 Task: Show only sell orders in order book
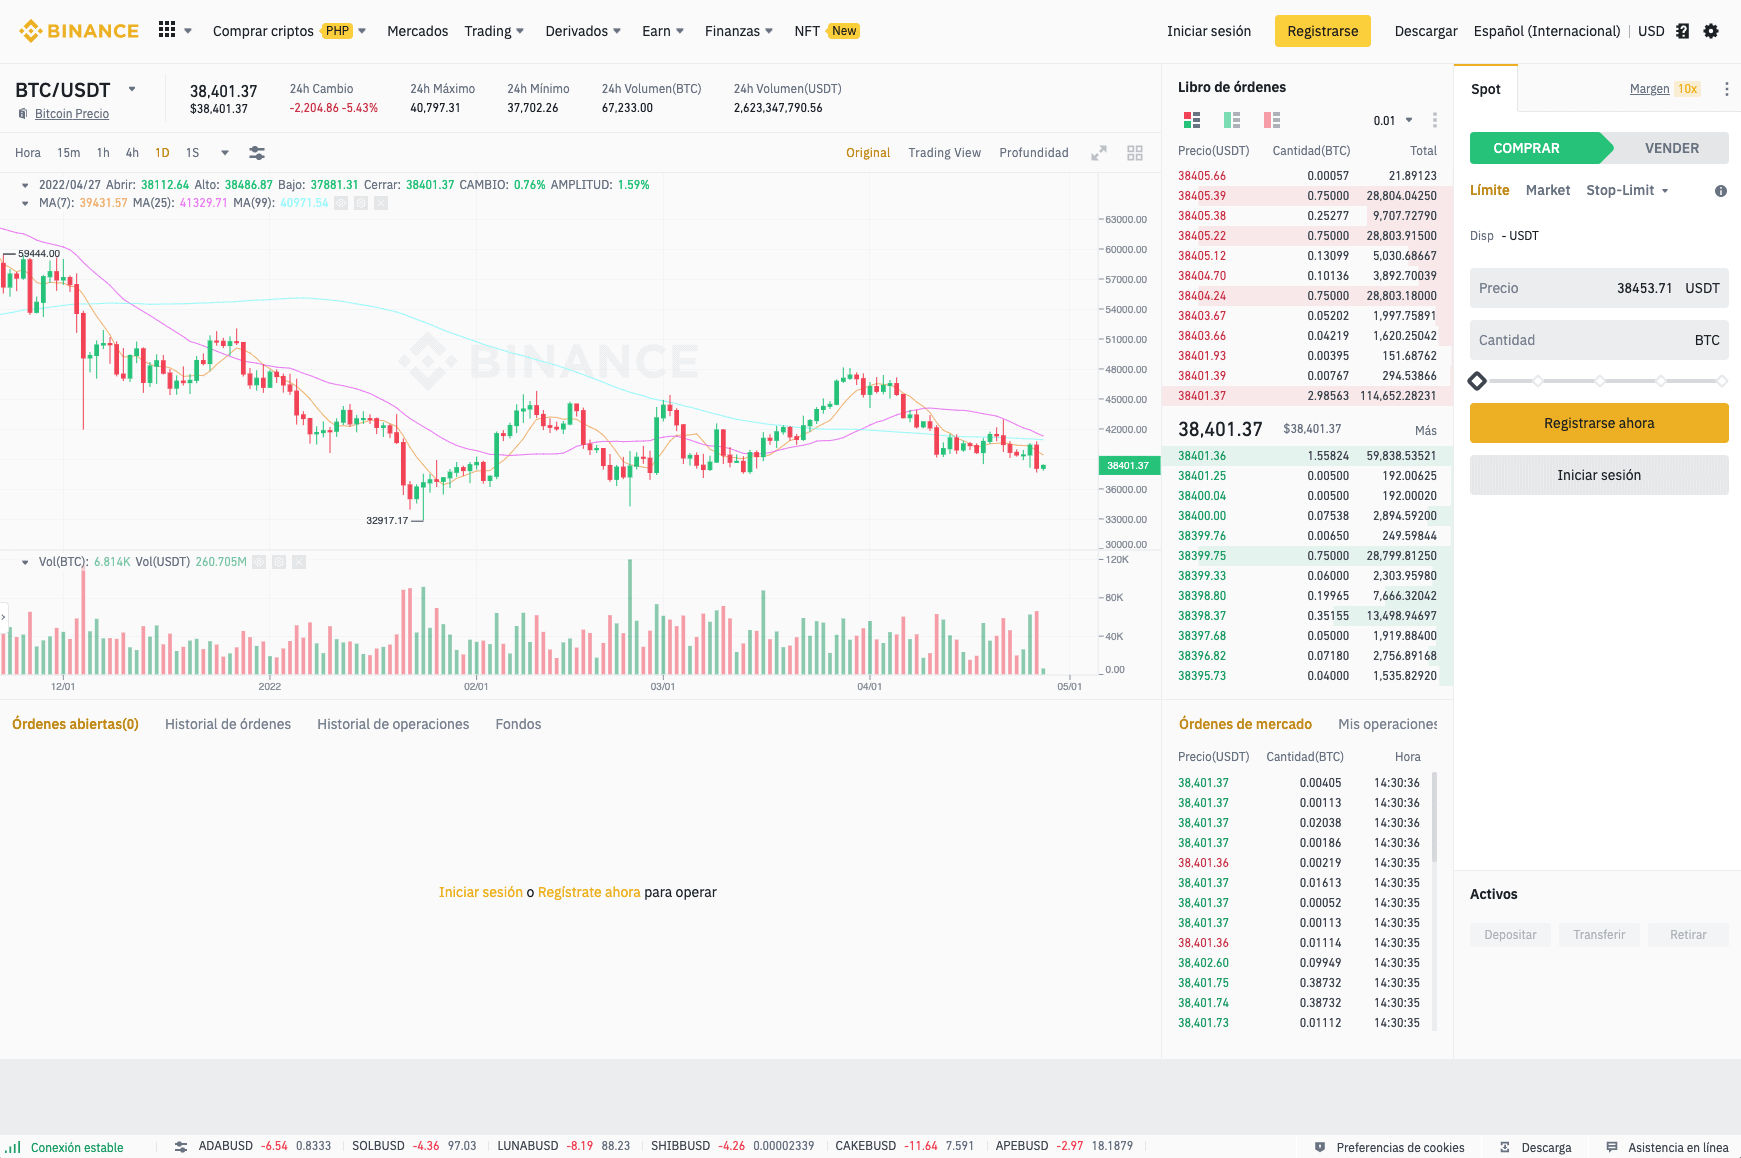tap(1272, 120)
